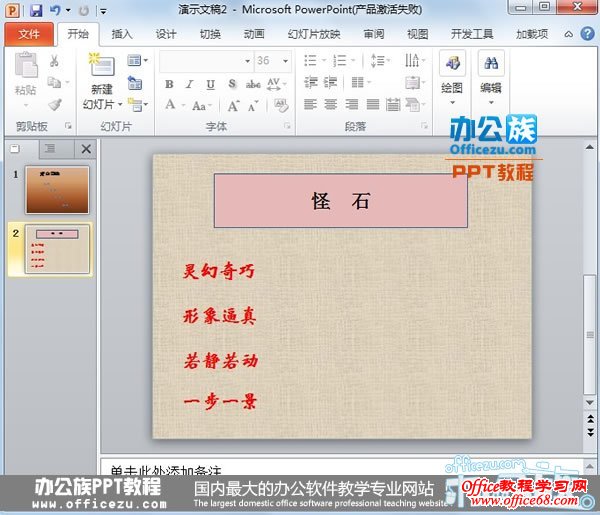600x515 pixels.
Task: Close the slide thumbnail pane
Action: 86,149
